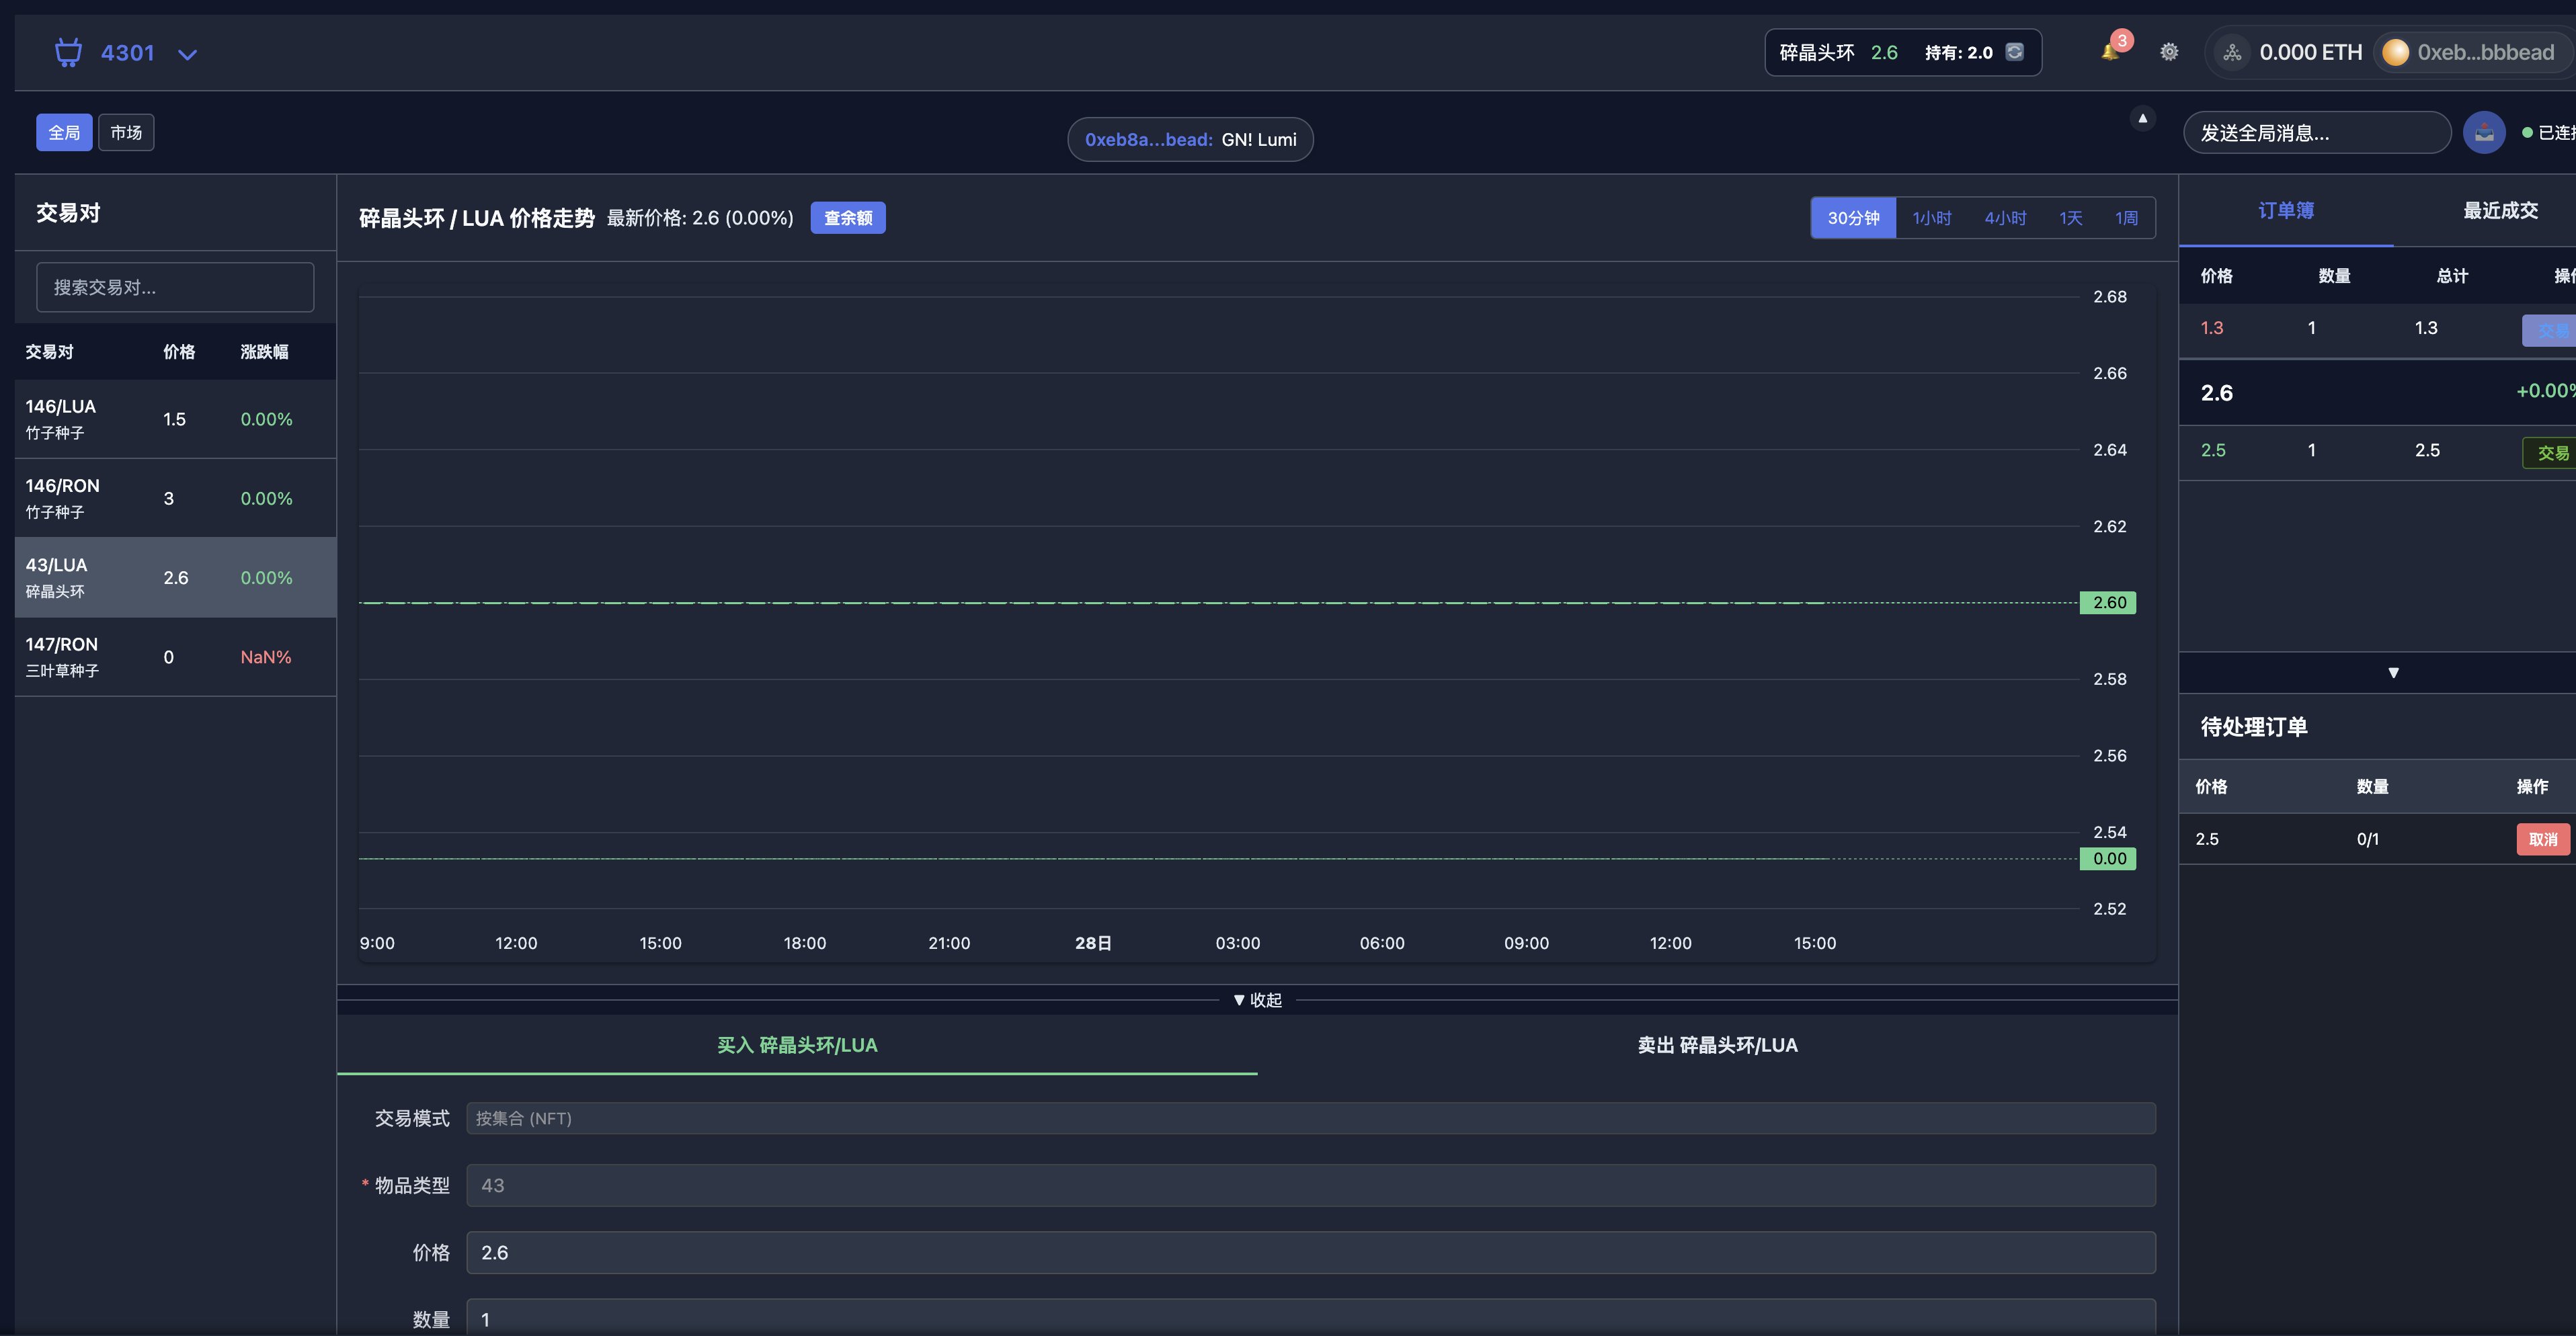Viewport: 2576px width, 1336px height.
Task: Select the 全局 chat channel
Action: click(64, 132)
